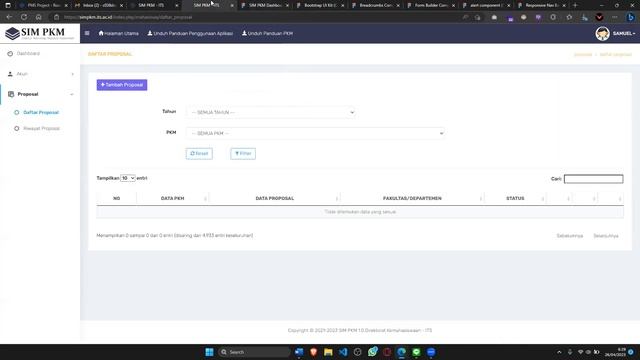
Task: Click the Sebelumnya pagination link
Action: pos(570,236)
